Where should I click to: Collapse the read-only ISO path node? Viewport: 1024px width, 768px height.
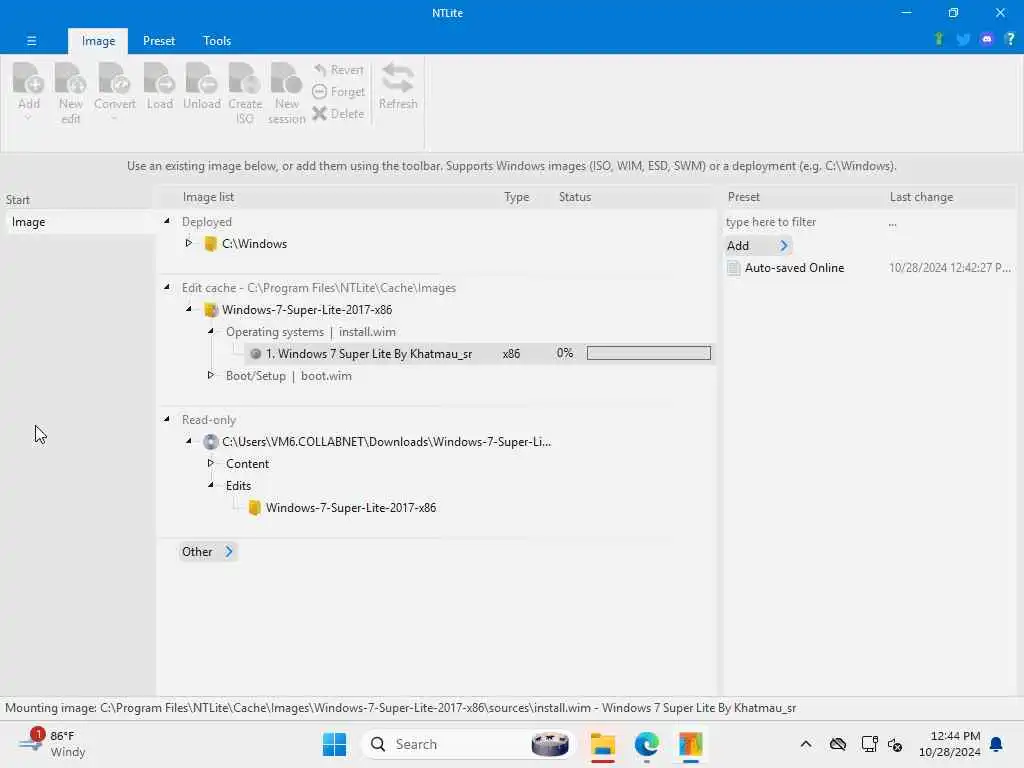189,441
